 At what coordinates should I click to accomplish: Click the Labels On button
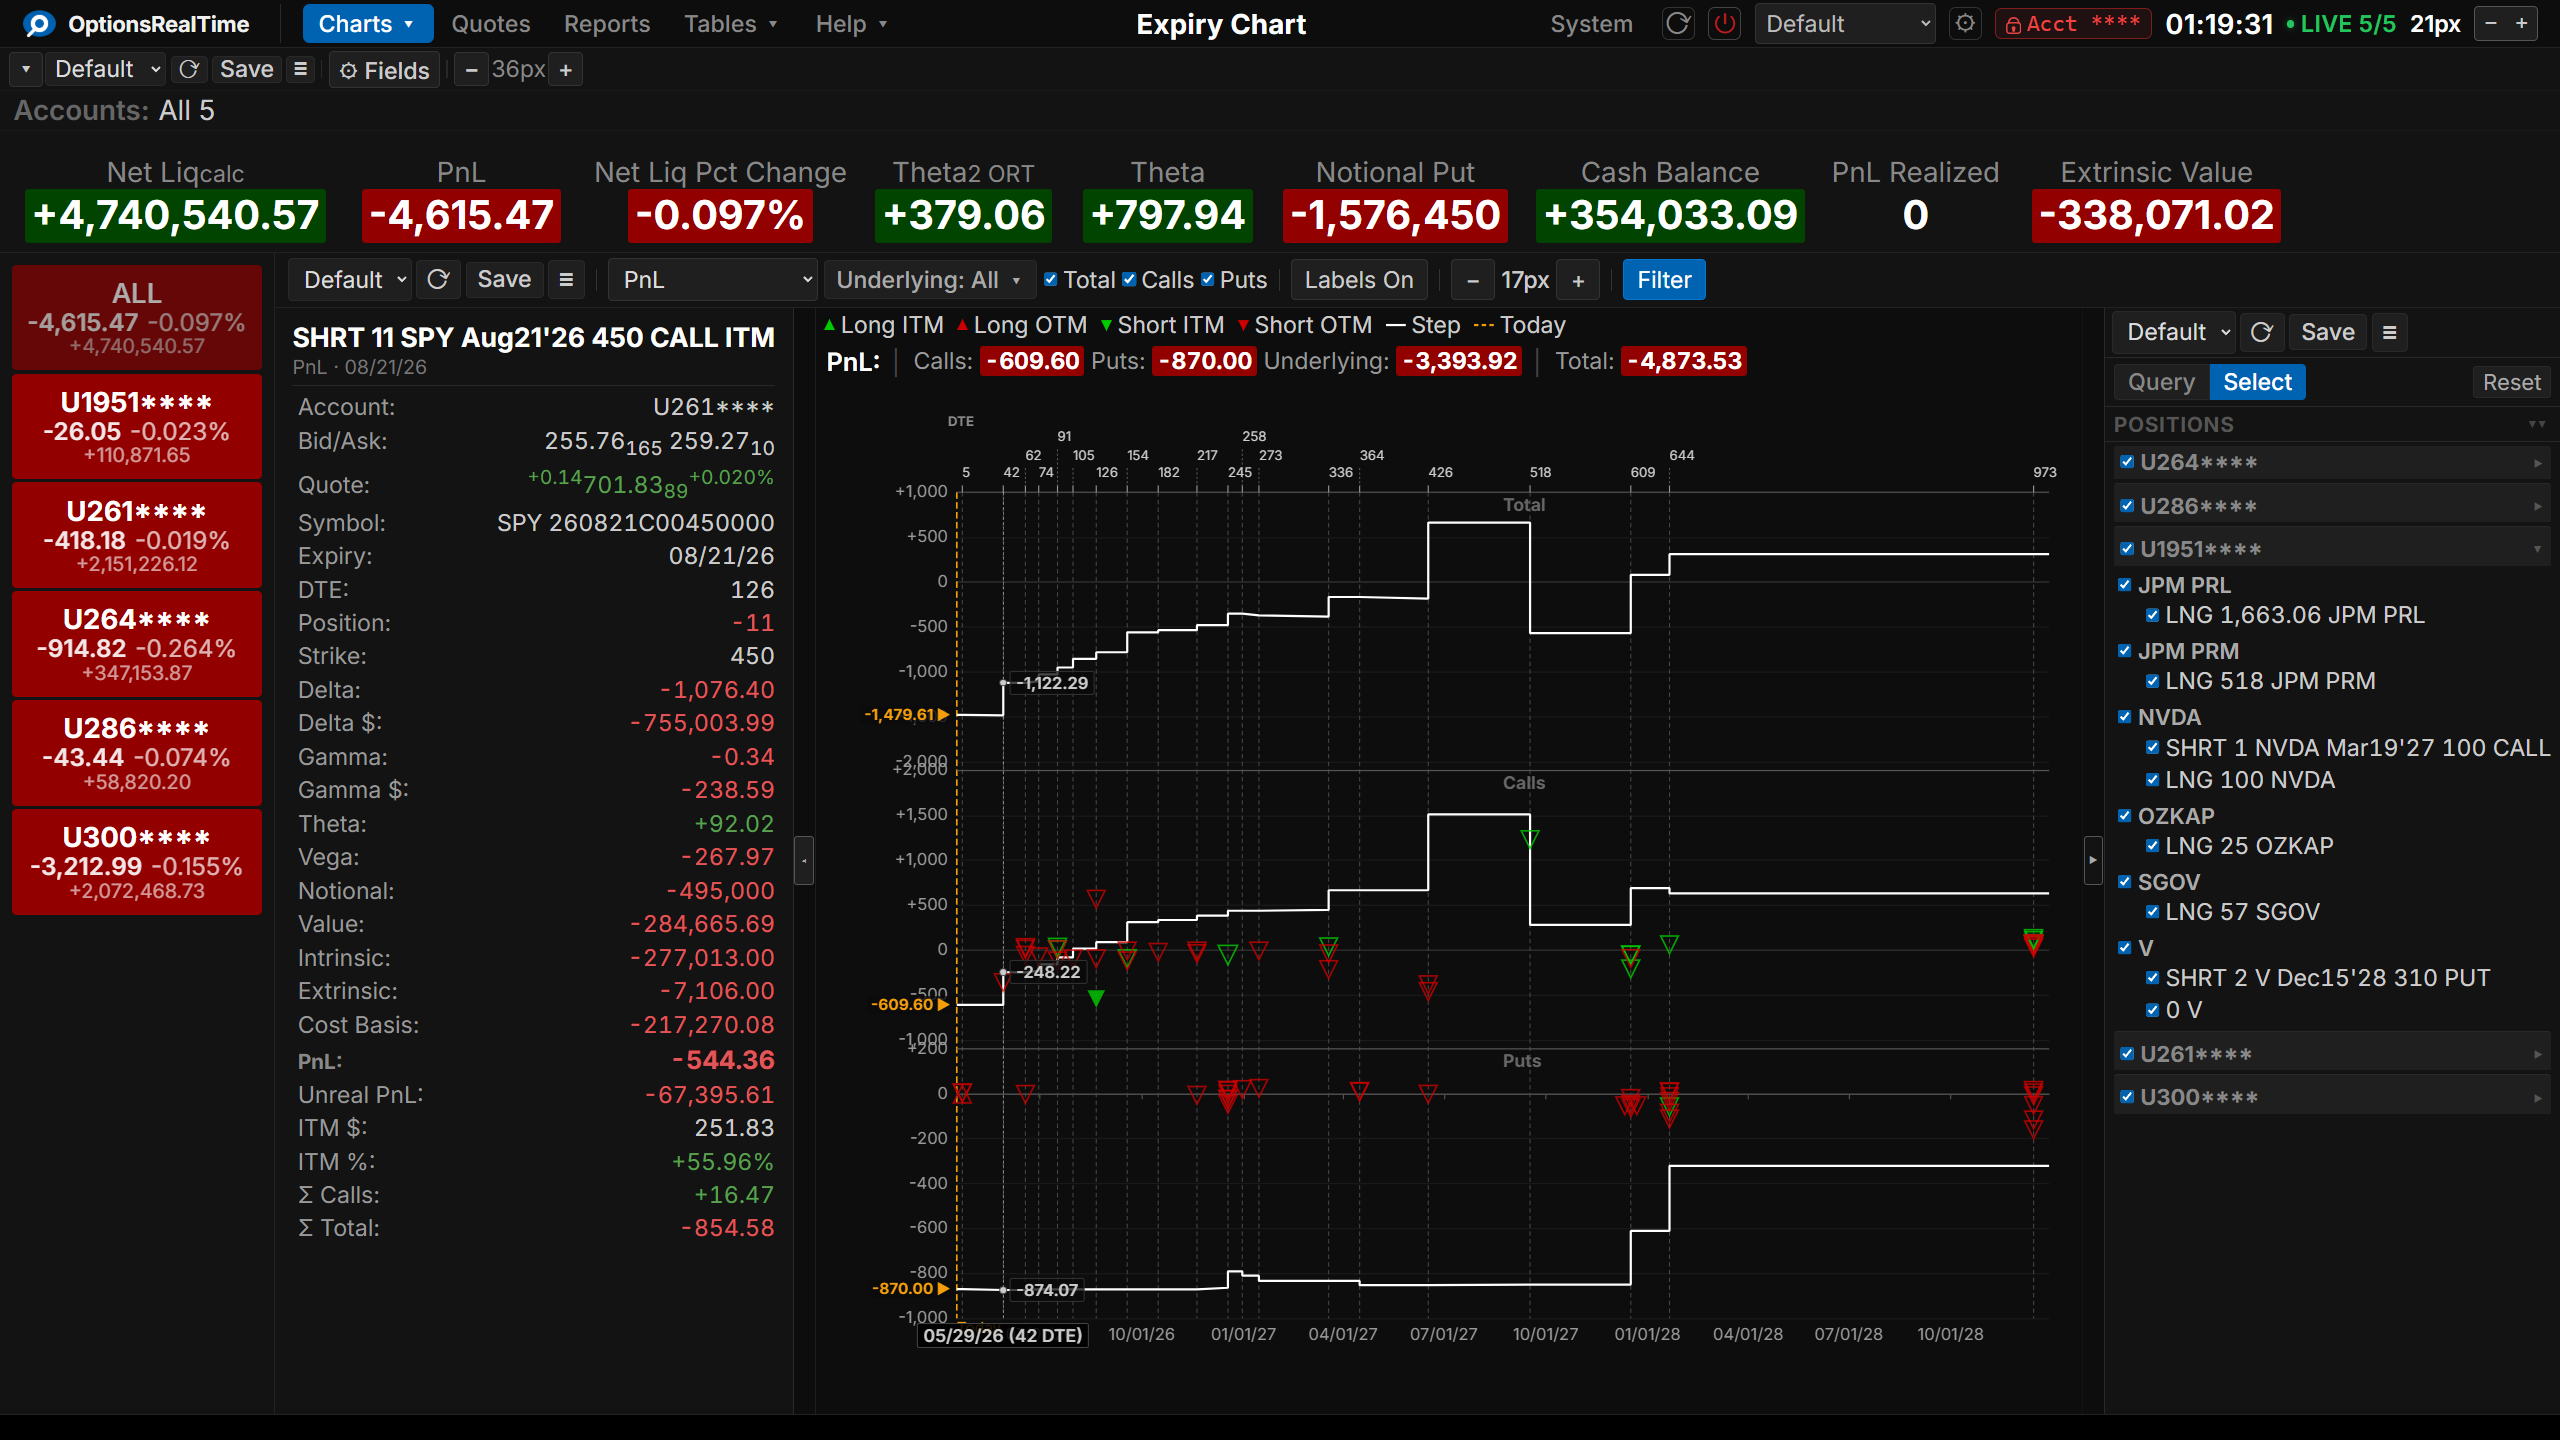[x=1359, y=280]
